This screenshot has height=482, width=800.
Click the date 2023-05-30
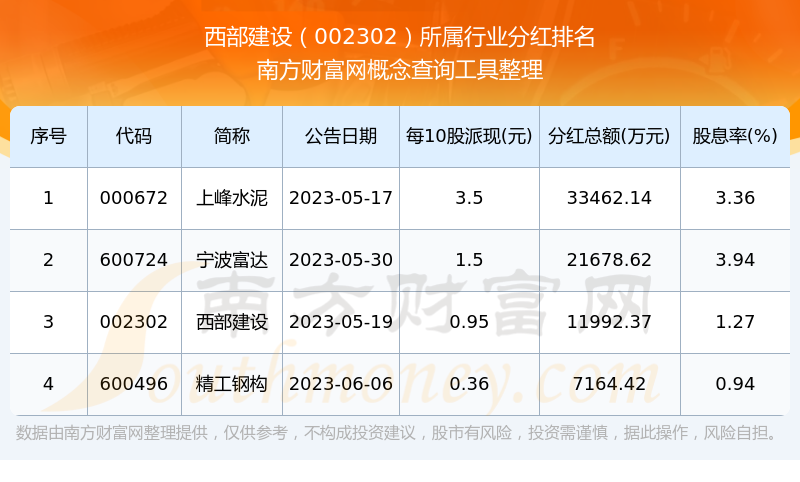(x=341, y=260)
